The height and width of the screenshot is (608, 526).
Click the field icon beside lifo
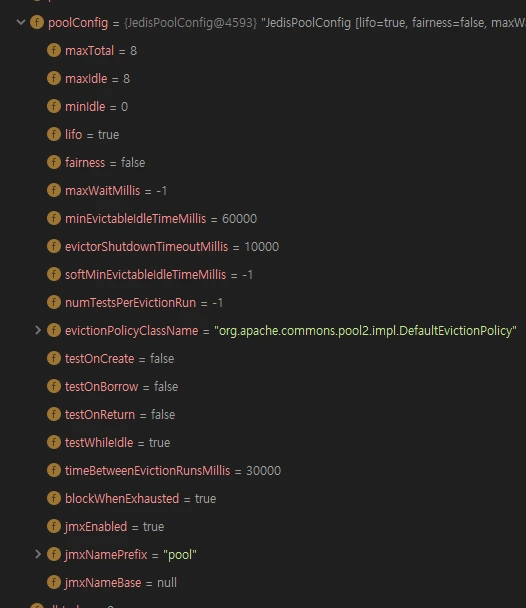[54, 134]
